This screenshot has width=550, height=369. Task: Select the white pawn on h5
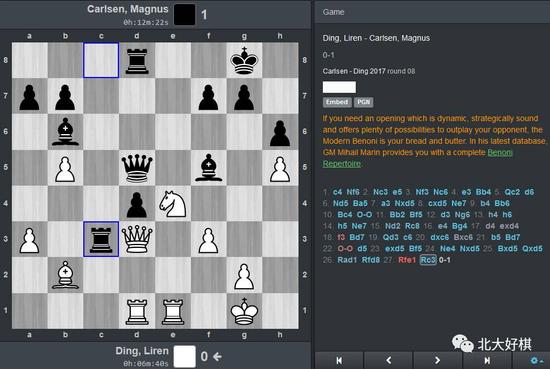[x=280, y=167]
